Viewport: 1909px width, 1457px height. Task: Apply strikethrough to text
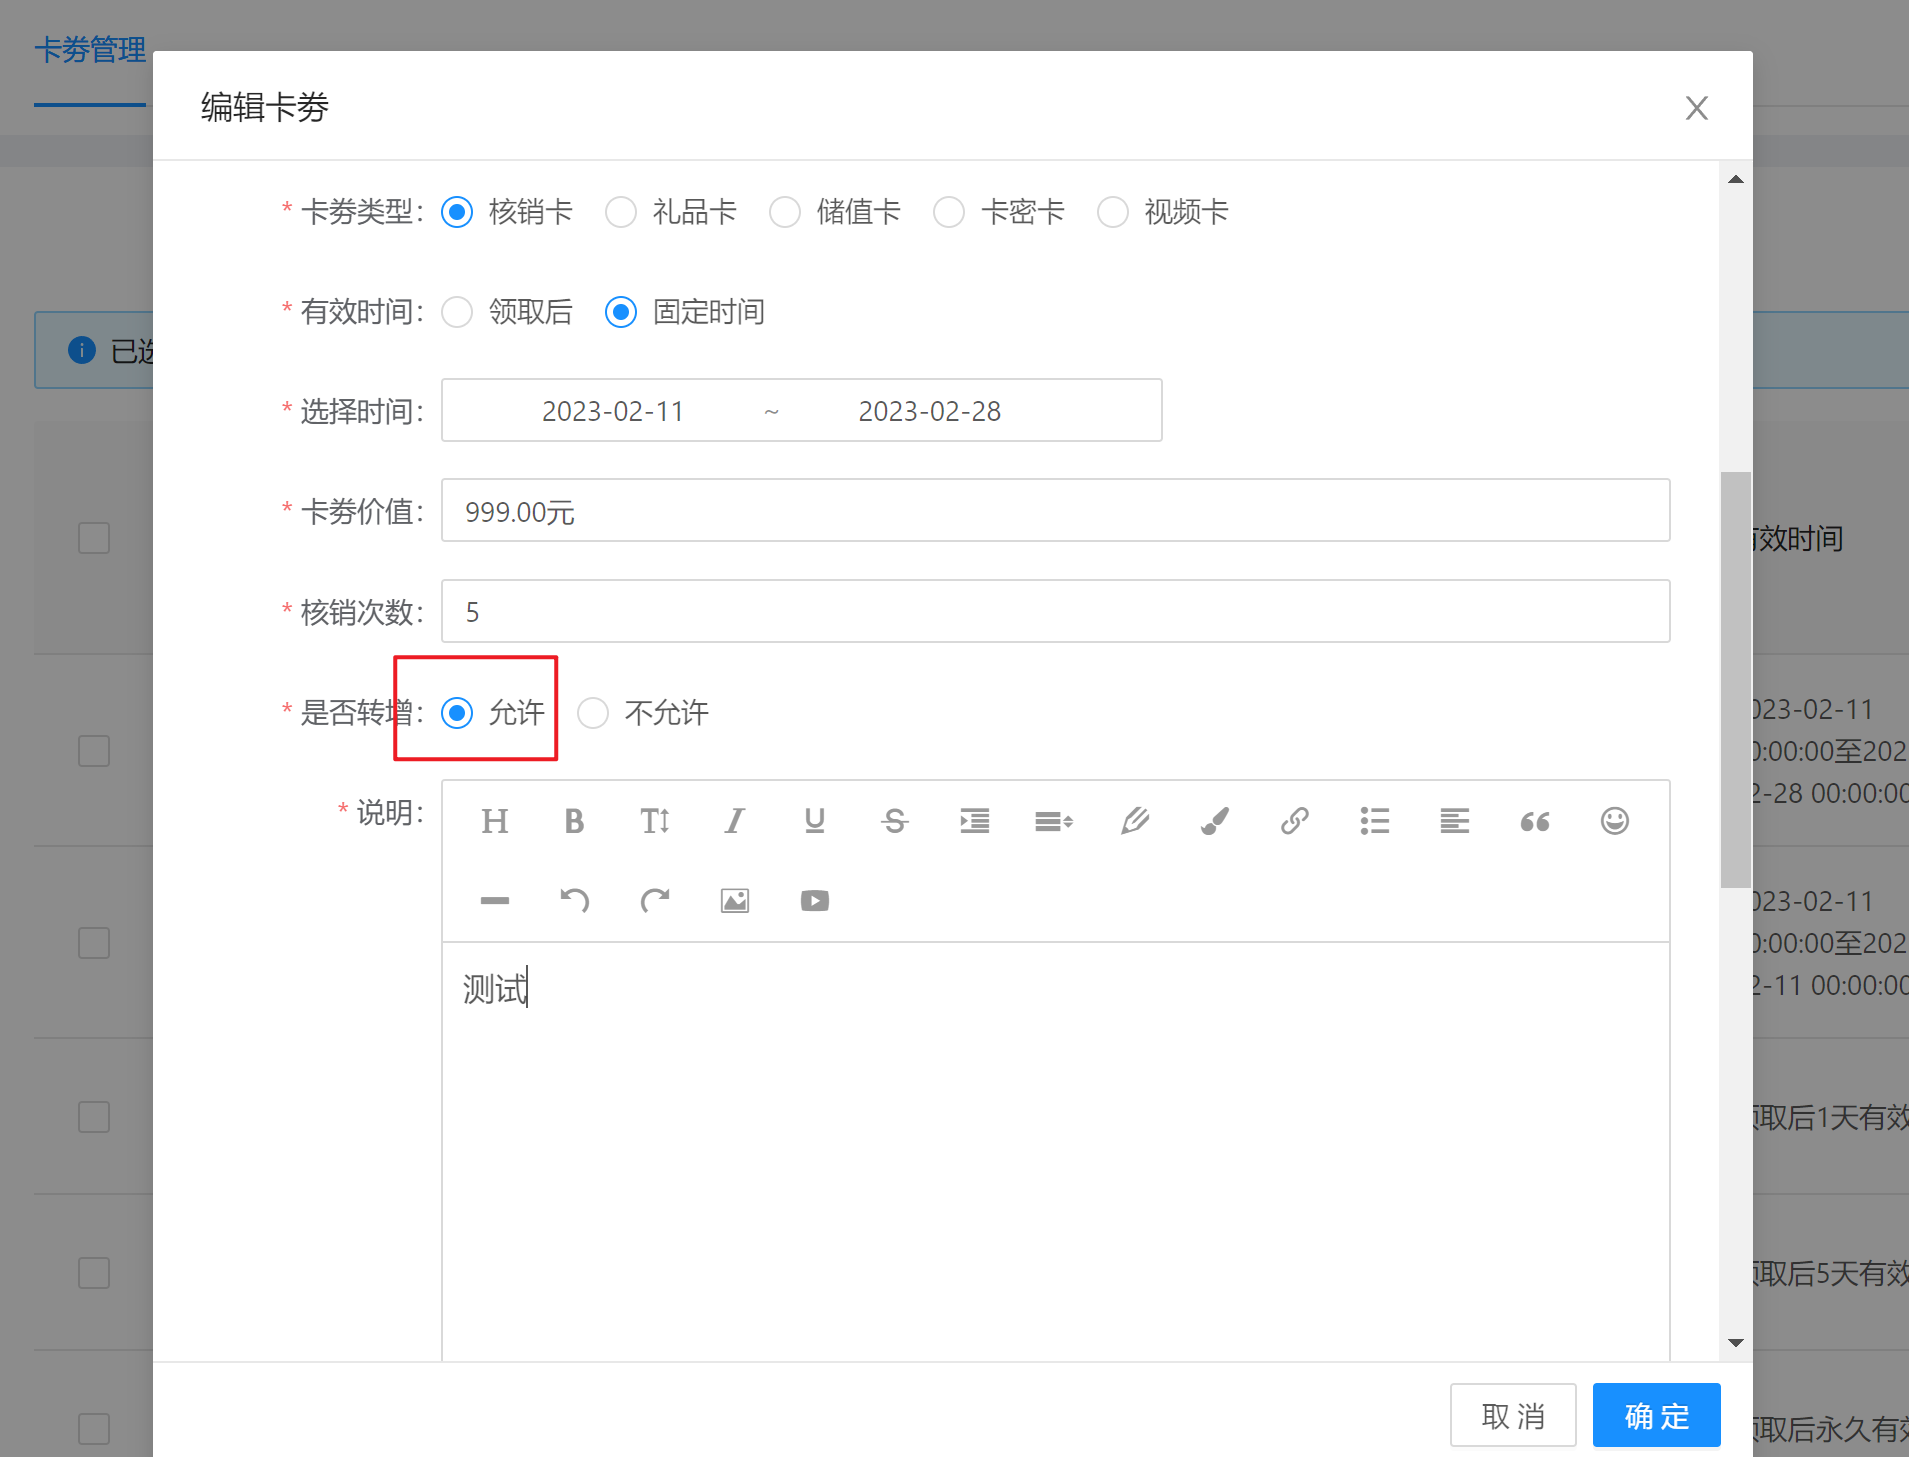894,821
